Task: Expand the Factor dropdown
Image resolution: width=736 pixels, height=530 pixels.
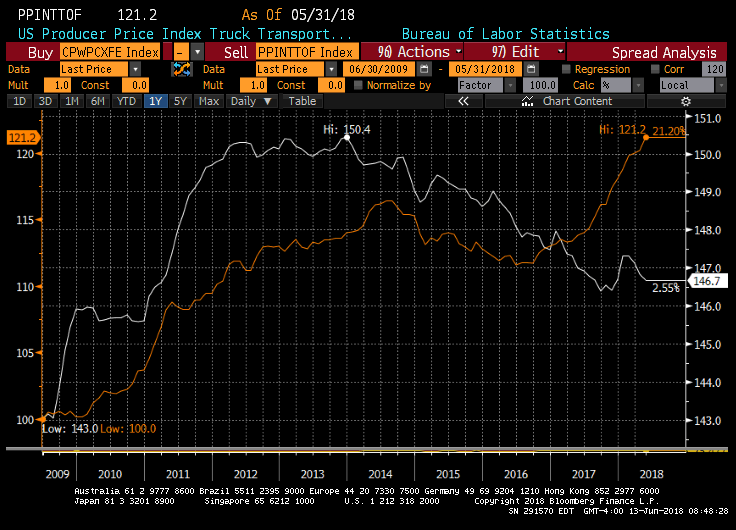Action: [510, 85]
